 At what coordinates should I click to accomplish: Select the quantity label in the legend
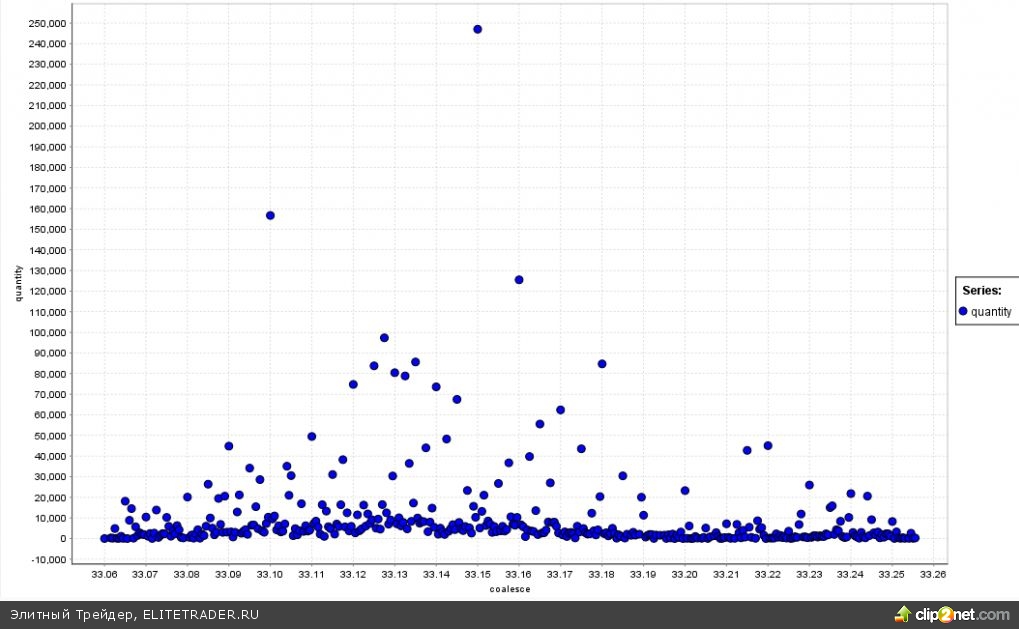coord(990,312)
